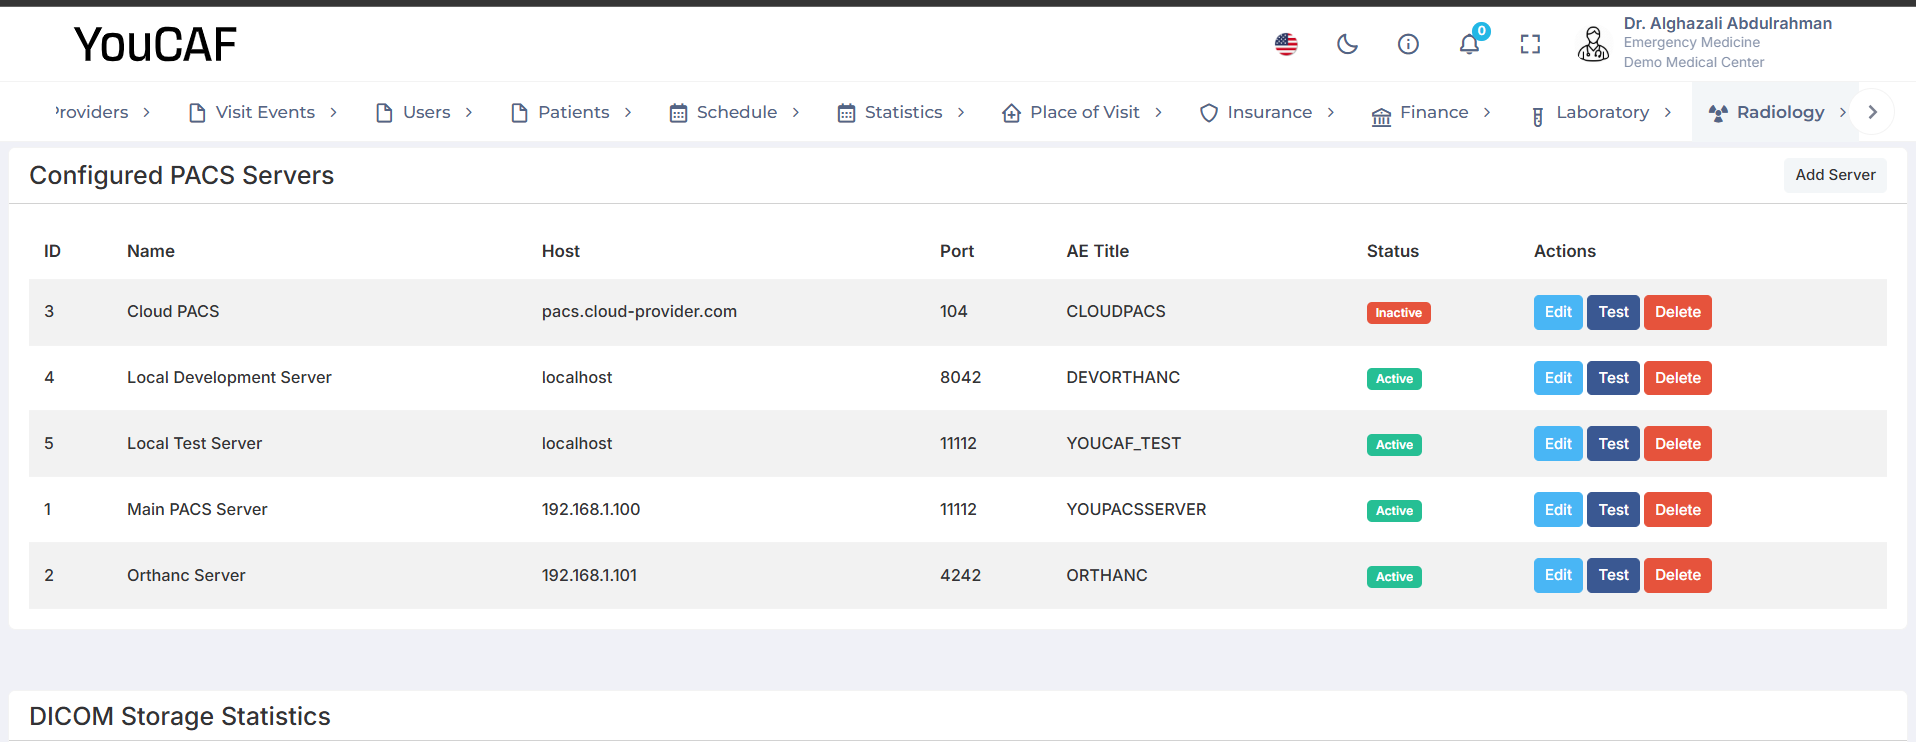Image resolution: width=1916 pixels, height=742 pixels.
Task: Expand the Insurance menu chevron
Action: 1331,113
